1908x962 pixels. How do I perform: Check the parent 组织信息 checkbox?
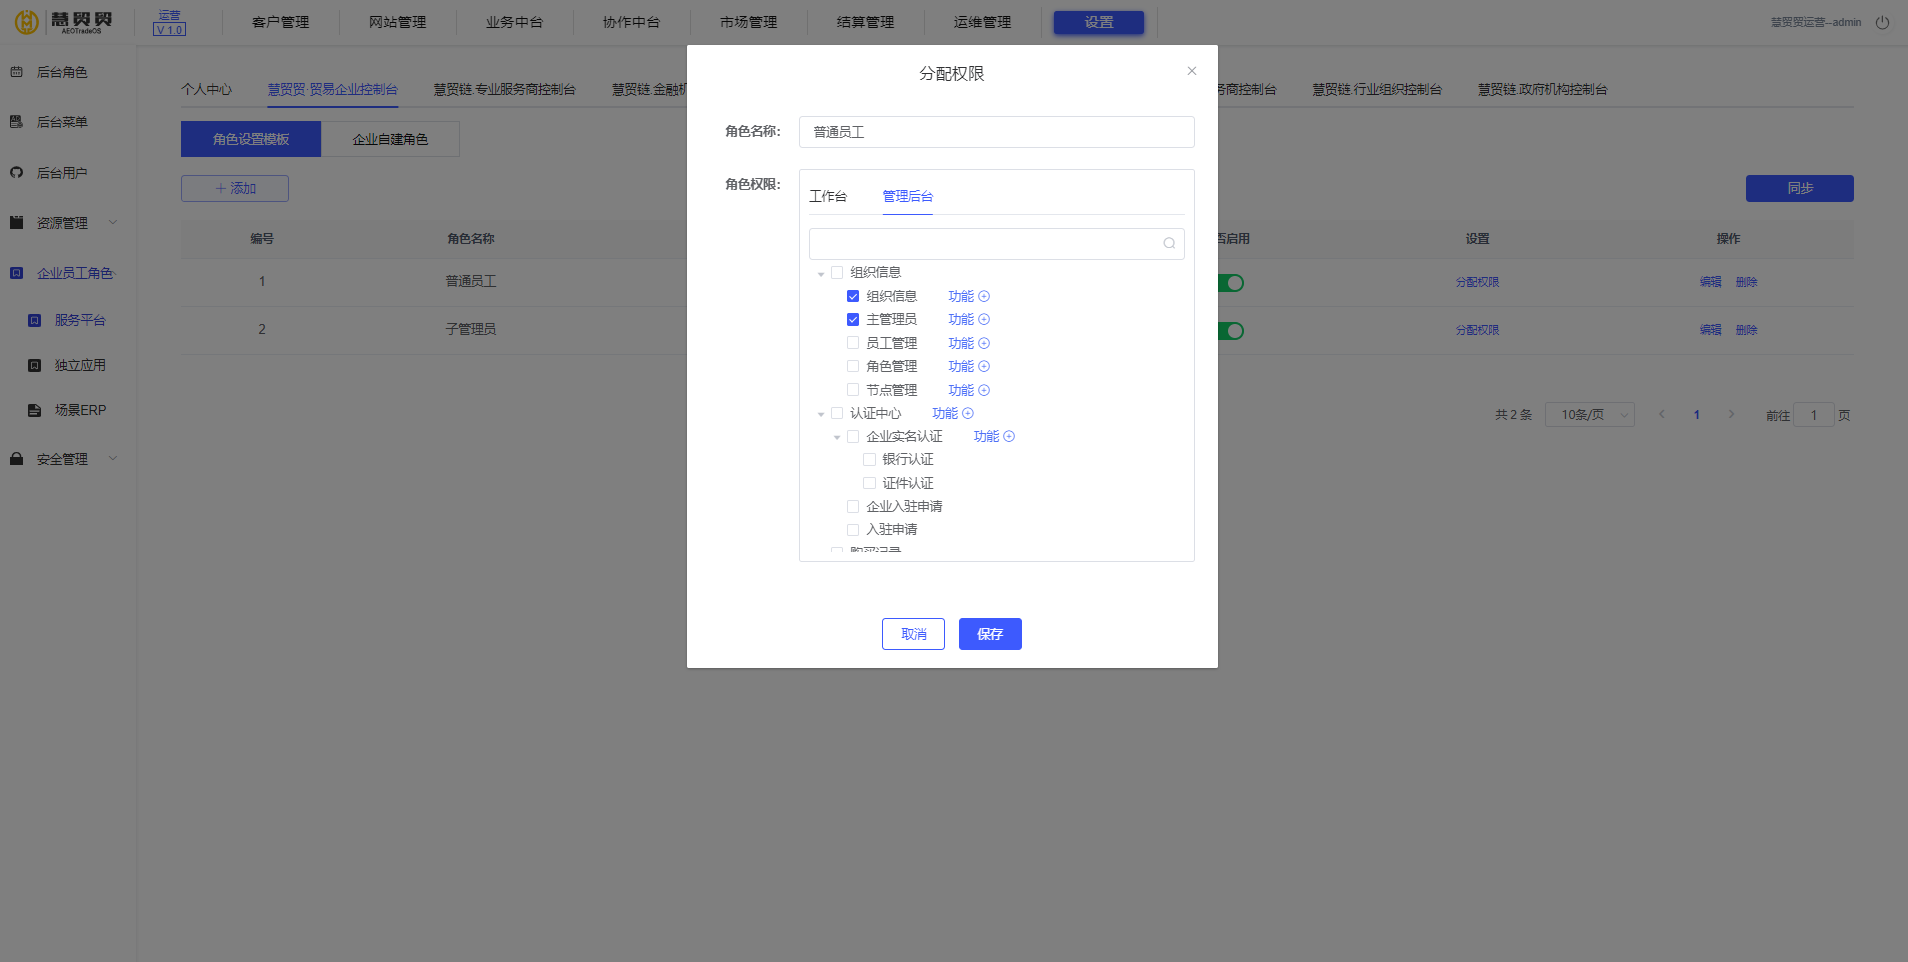coord(837,273)
